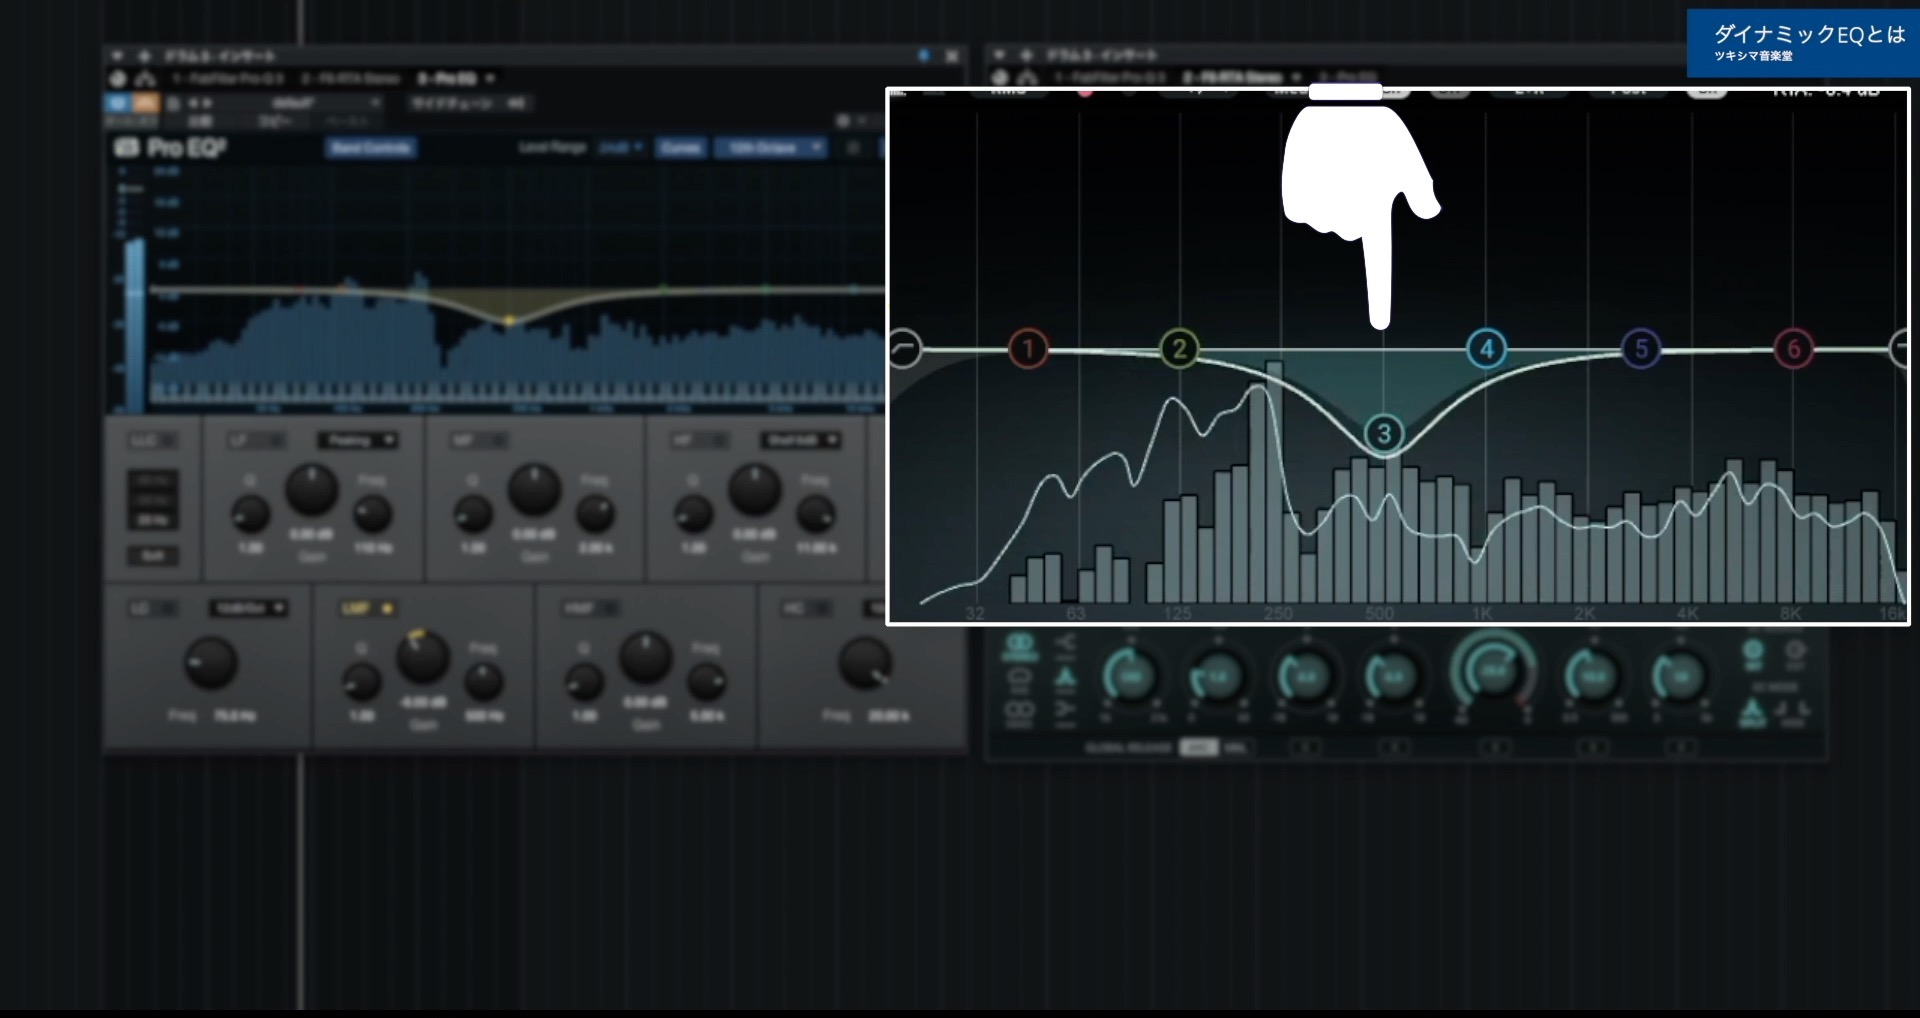
Task: Open the Level Range dropdown
Action: pos(620,147)
